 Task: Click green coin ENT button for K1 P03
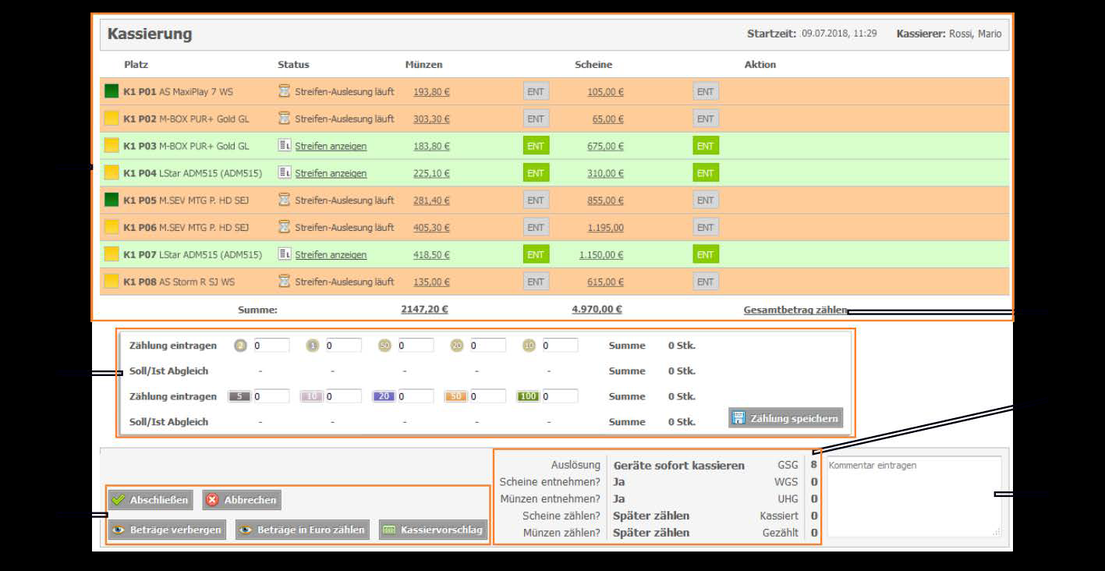point(536,146)
